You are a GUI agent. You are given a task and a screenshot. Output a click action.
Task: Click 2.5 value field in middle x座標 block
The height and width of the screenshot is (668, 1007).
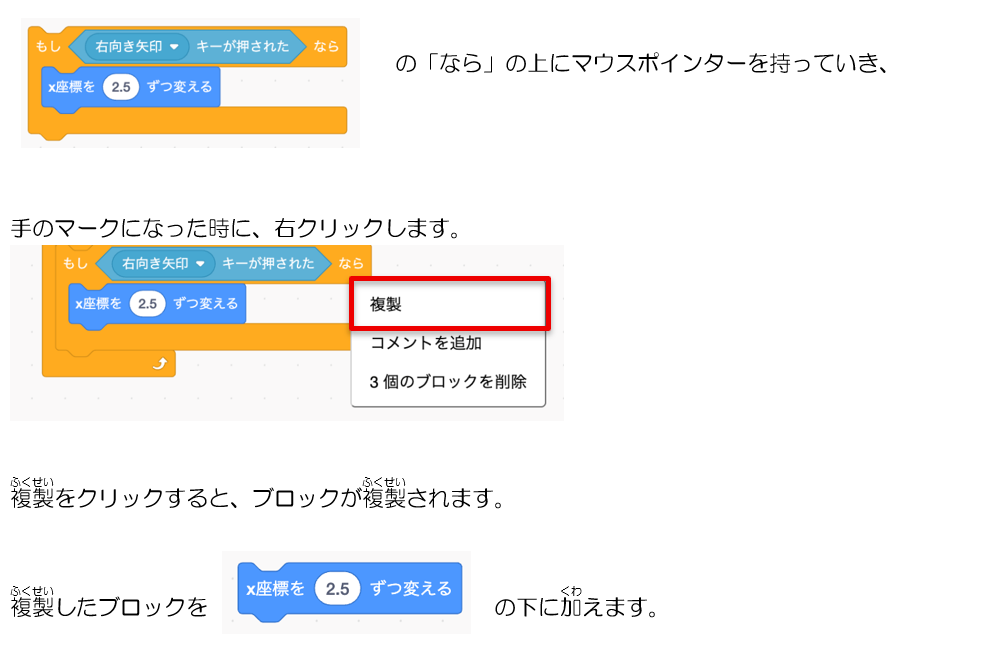tap(147, 303)
